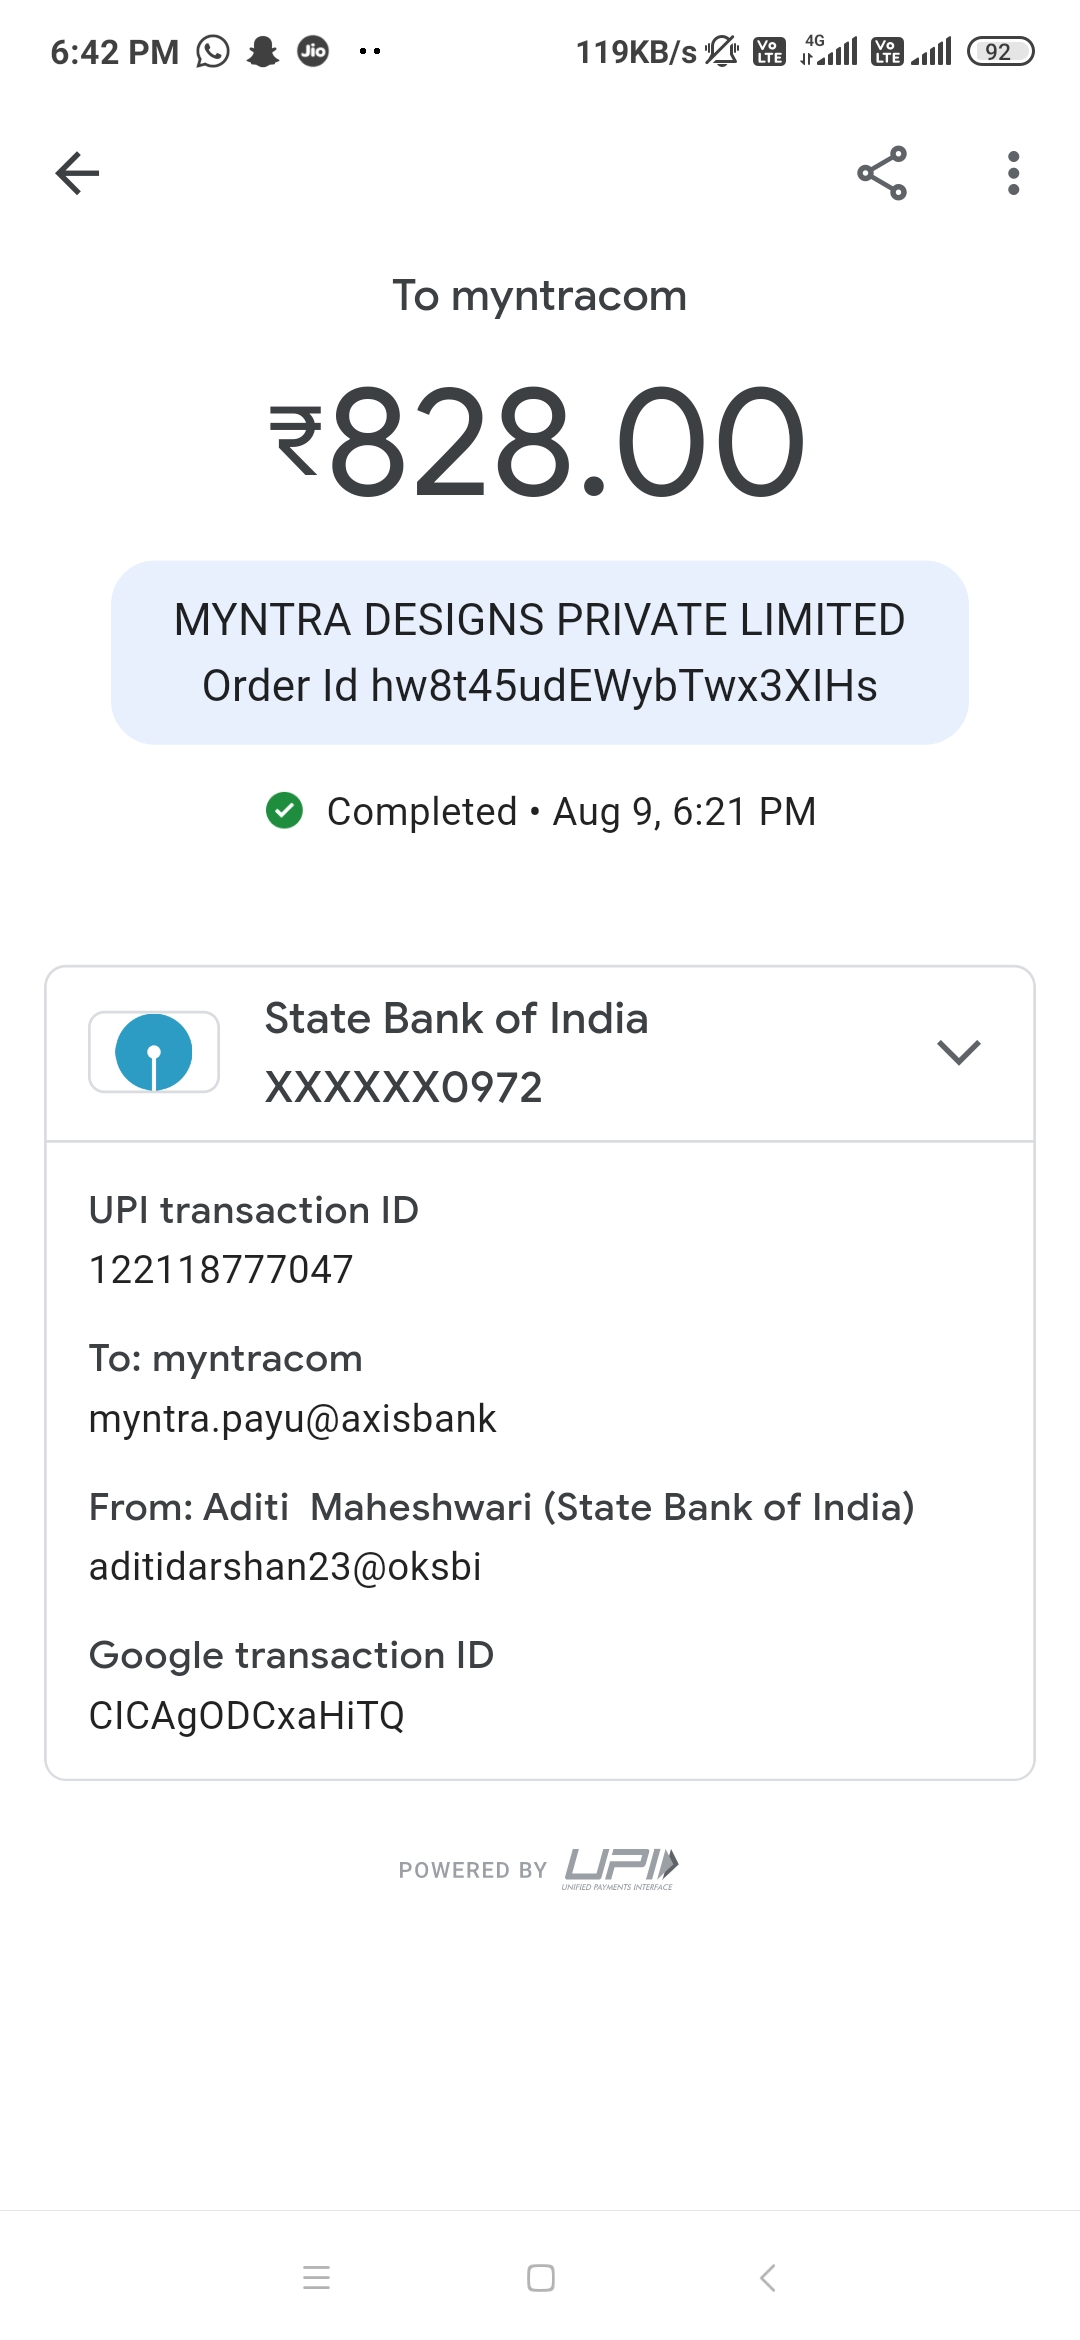Tap the Snapchat notification icon

pos(263,51)
